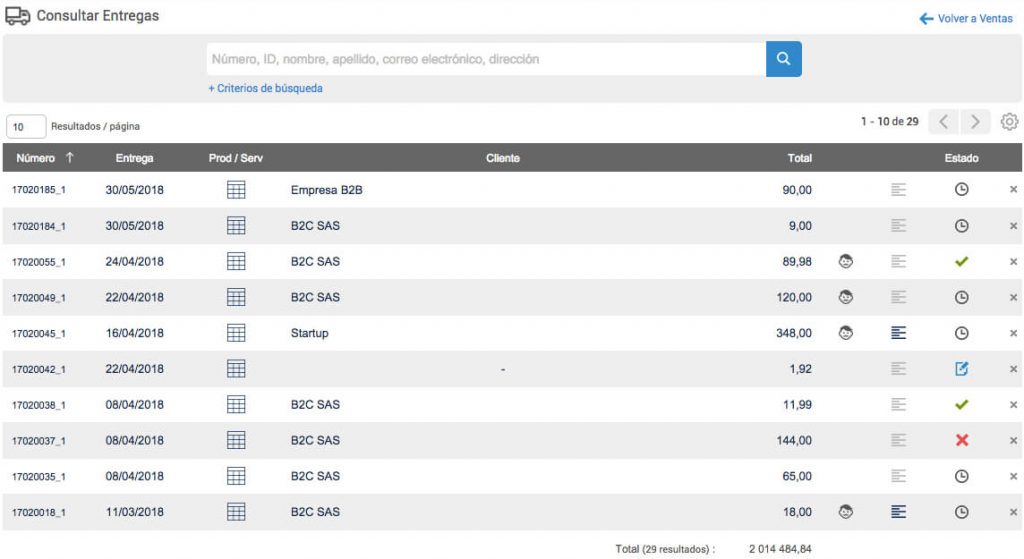Image resolution: width=1024 pixels, height=559 pixels.
Task: Open products grid icon for 17020018_1
Action: click(x=236, y=512)
